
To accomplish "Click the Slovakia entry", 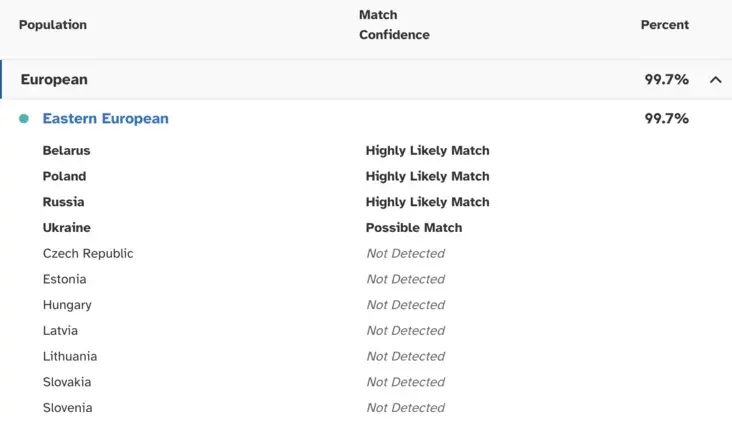I will click(67, 382).
